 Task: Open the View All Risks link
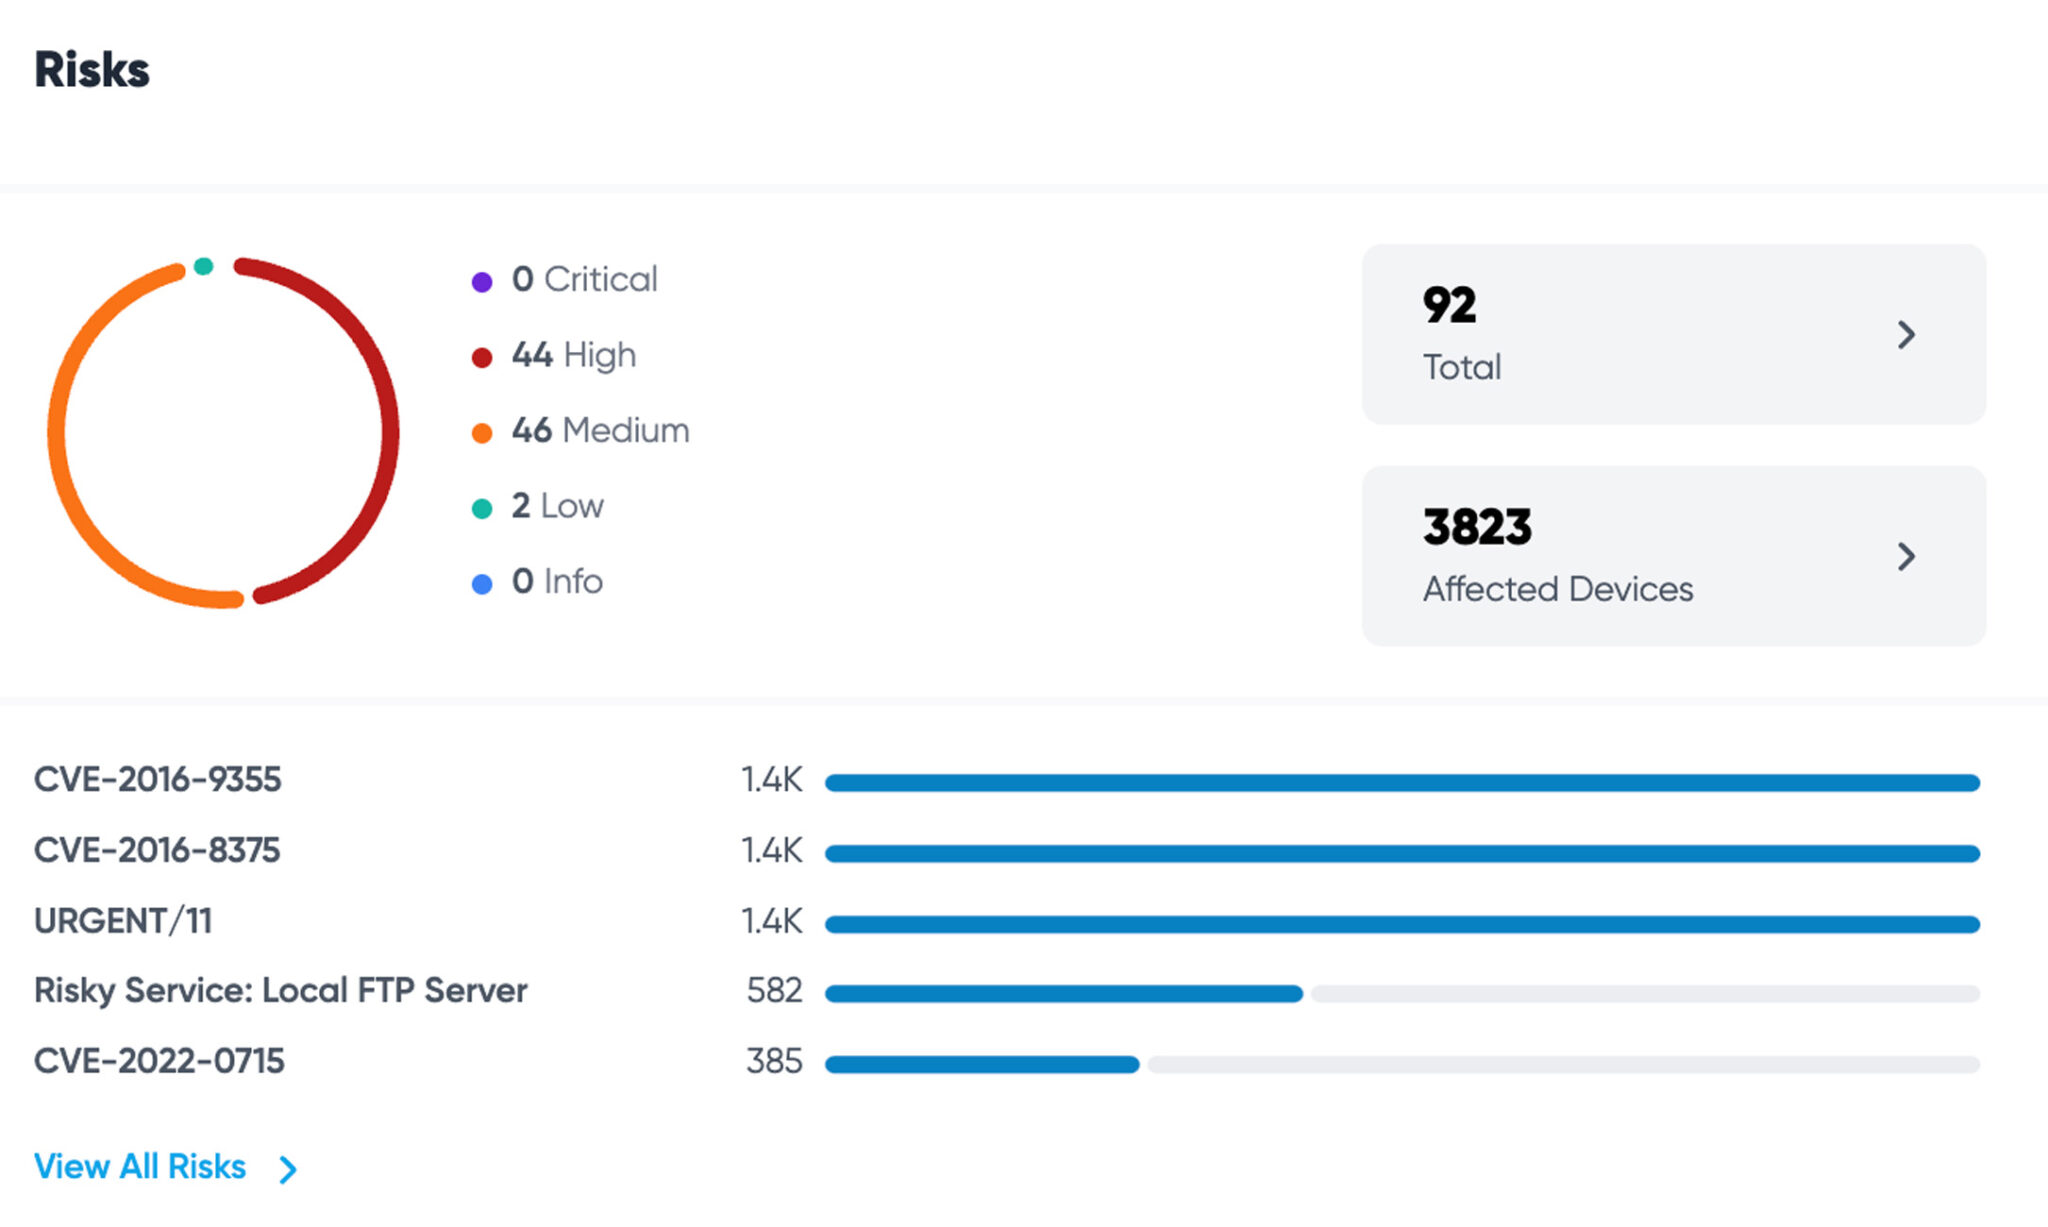140,1167
